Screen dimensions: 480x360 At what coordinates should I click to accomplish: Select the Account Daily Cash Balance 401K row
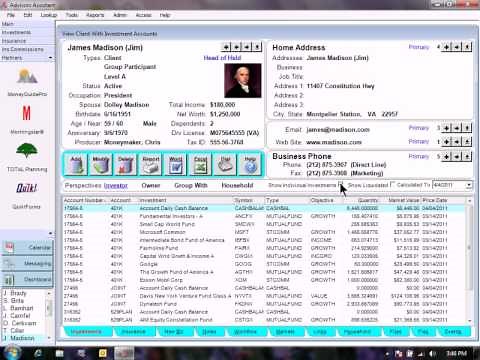click(x=265, y=208)
